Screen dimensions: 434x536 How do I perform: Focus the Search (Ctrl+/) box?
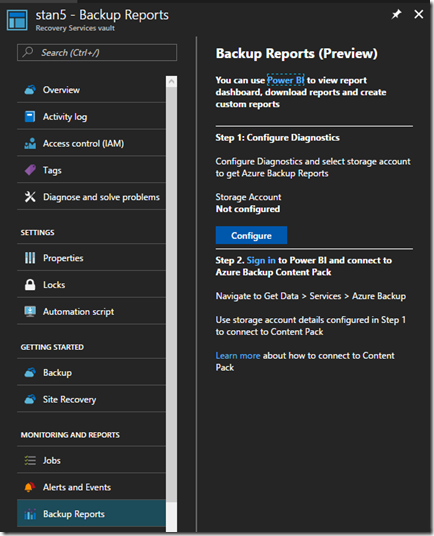(97, 53)
